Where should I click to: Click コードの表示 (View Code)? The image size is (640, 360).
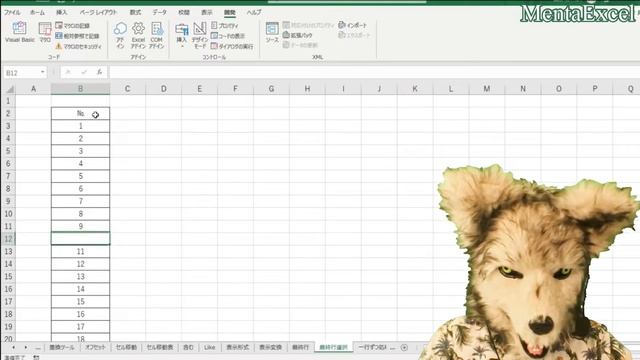pyautogui.click(x=228, y=36)
